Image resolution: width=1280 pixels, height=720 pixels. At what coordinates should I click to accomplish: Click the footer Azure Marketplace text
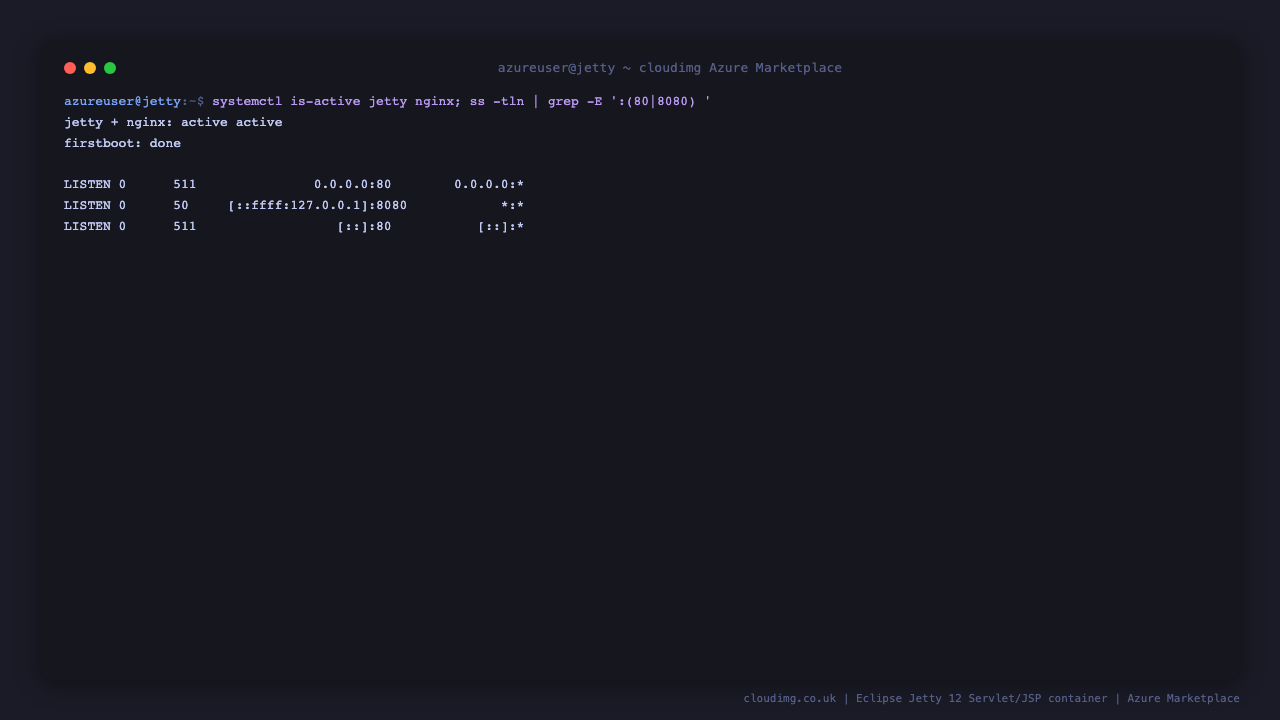[x=1184, y=699]
